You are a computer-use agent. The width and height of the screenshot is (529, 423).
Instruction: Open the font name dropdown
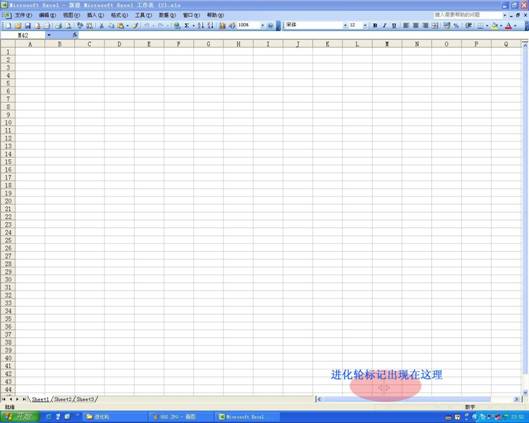[x=345, y=26]
